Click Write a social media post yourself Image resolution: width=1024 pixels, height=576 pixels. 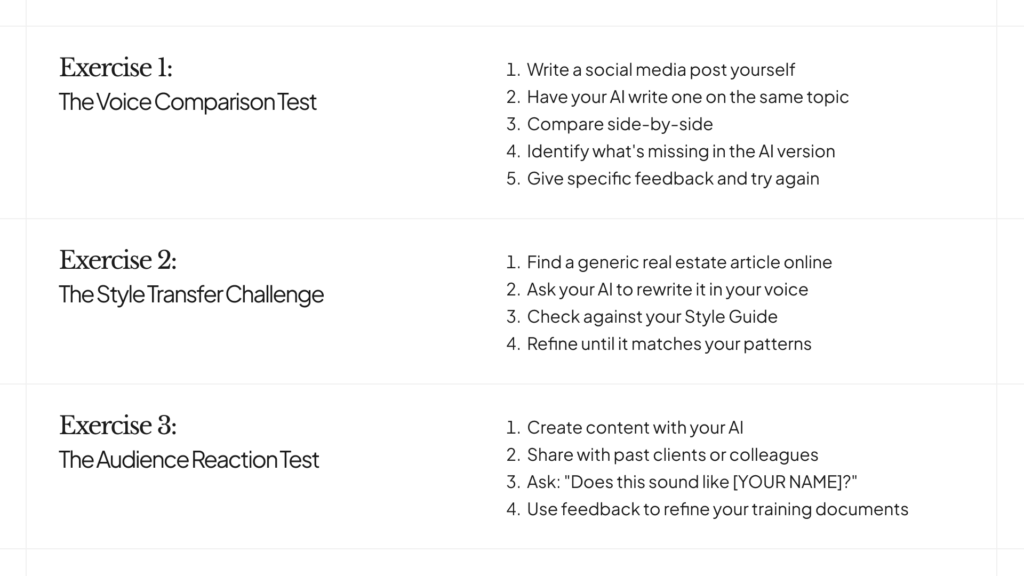click(661, 70)
